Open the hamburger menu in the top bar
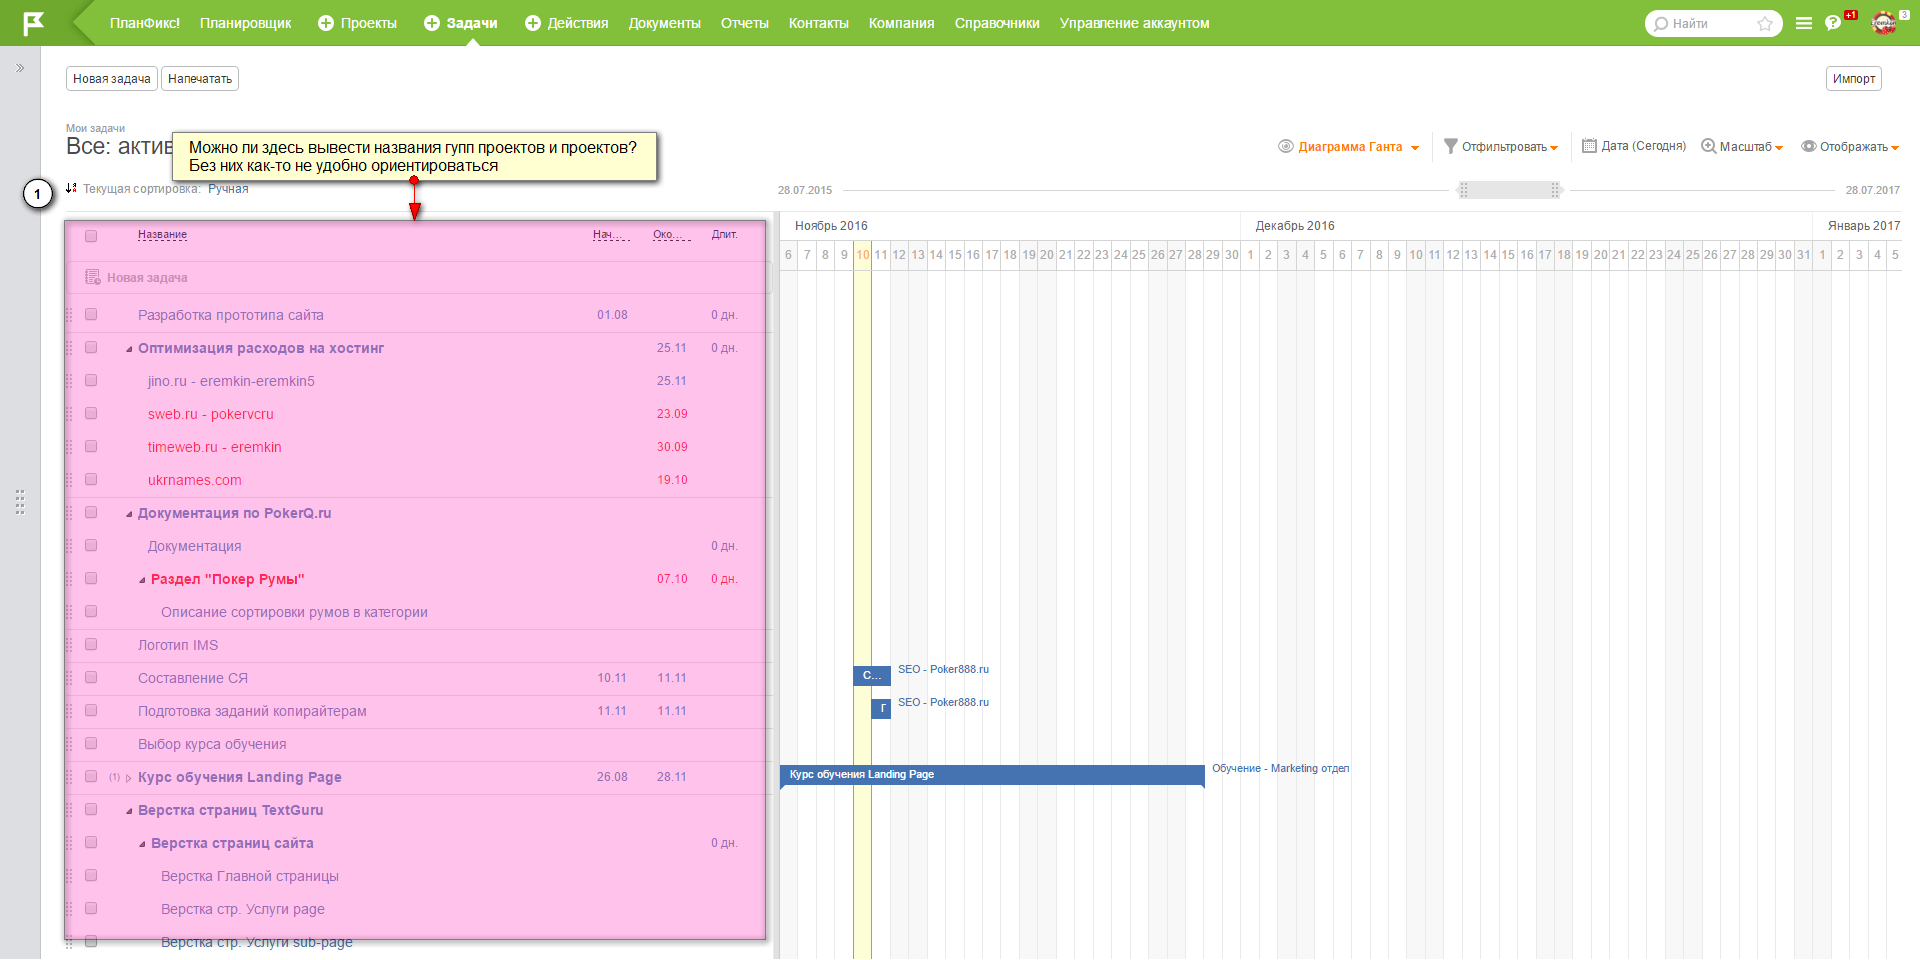Screen dimensions: 1920x960 (x=1804, y=23)
